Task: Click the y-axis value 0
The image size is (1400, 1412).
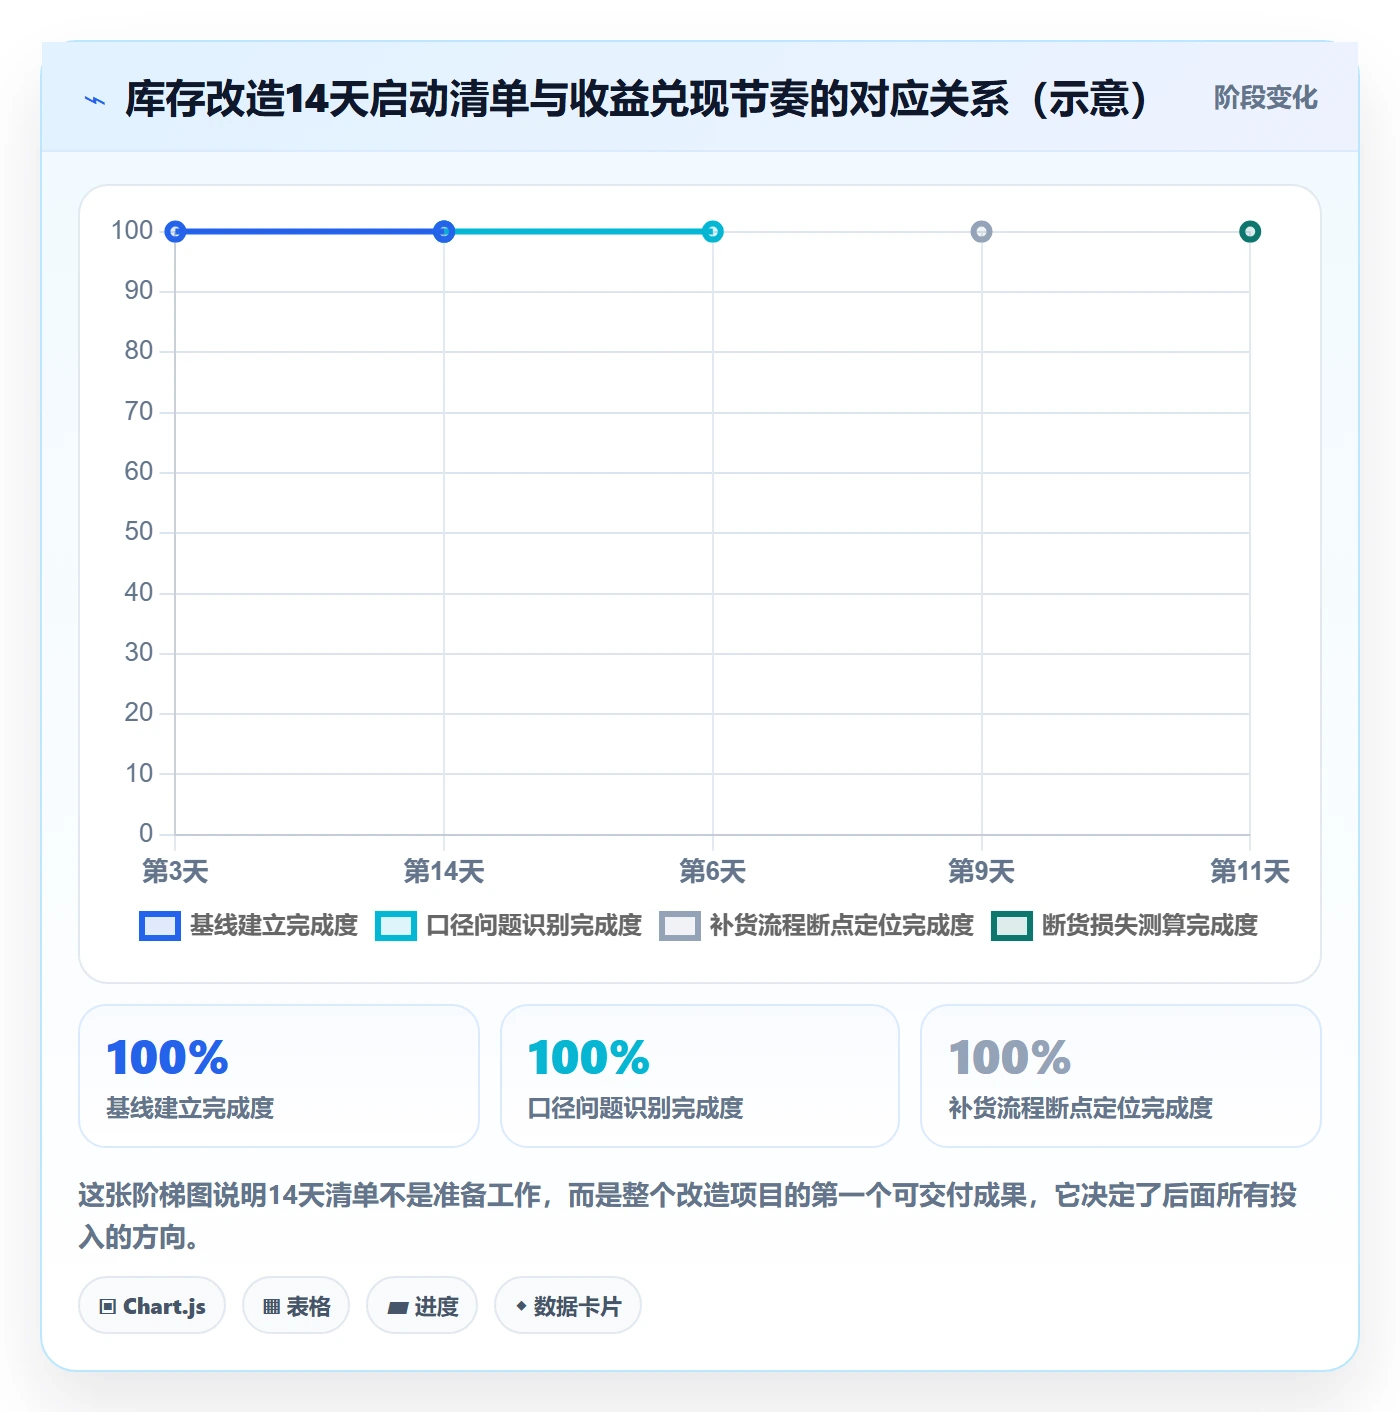Action: point(146,833)
